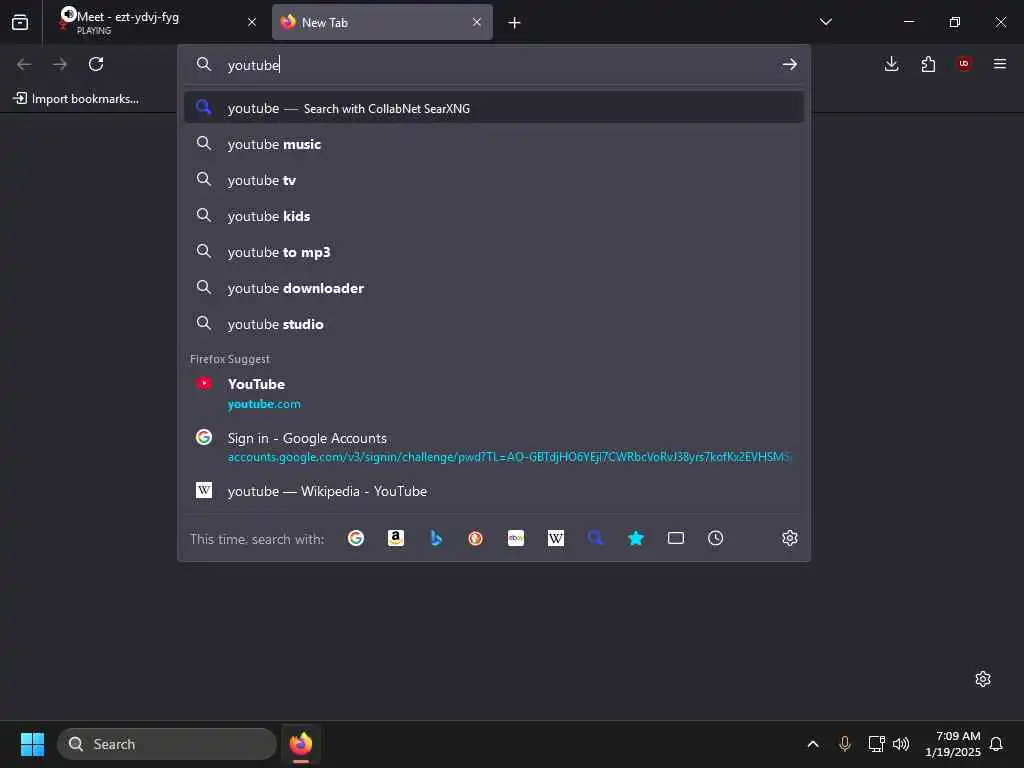Image resolution: width=1024 pixels, height=768 pixels.
Task: Mute the playing Meet tab audio icon
Action: pyautogui.click(x=68, y=14)
